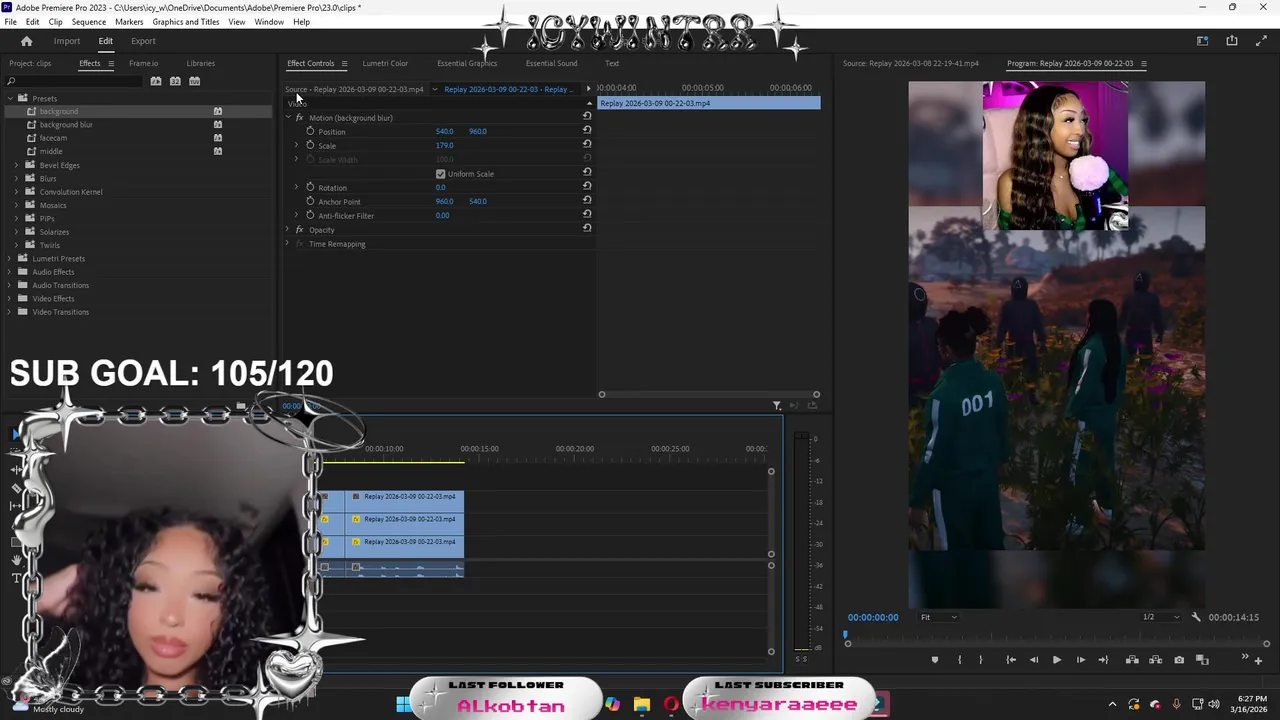Toggle the Opacity fx effect on/off
1280x720 pixels.
(299, 230)
